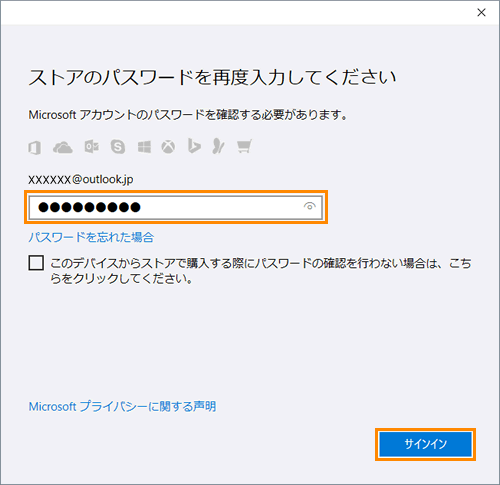Click the Office logo icon
500x485 pixels.
point(35,147)
